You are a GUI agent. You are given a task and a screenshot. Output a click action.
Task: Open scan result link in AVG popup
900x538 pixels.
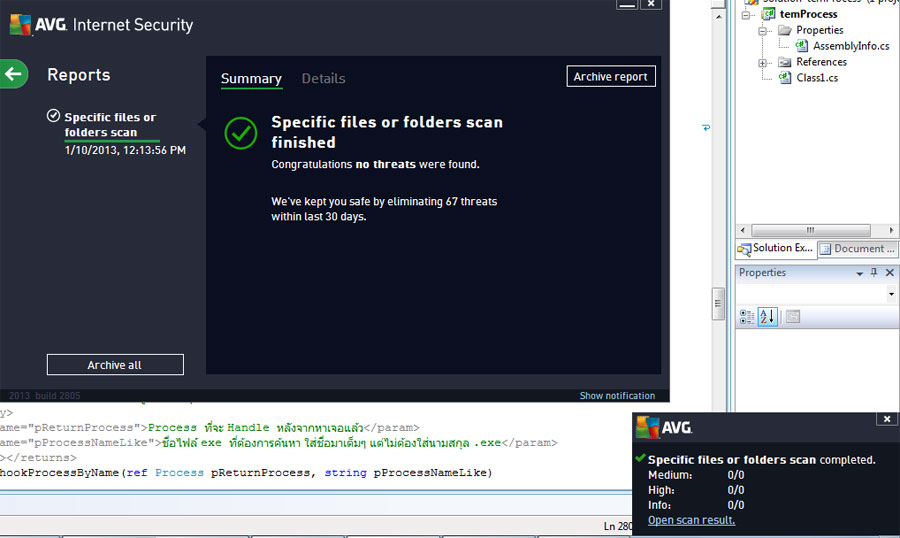pyautogui.click(x=691, y=520)
